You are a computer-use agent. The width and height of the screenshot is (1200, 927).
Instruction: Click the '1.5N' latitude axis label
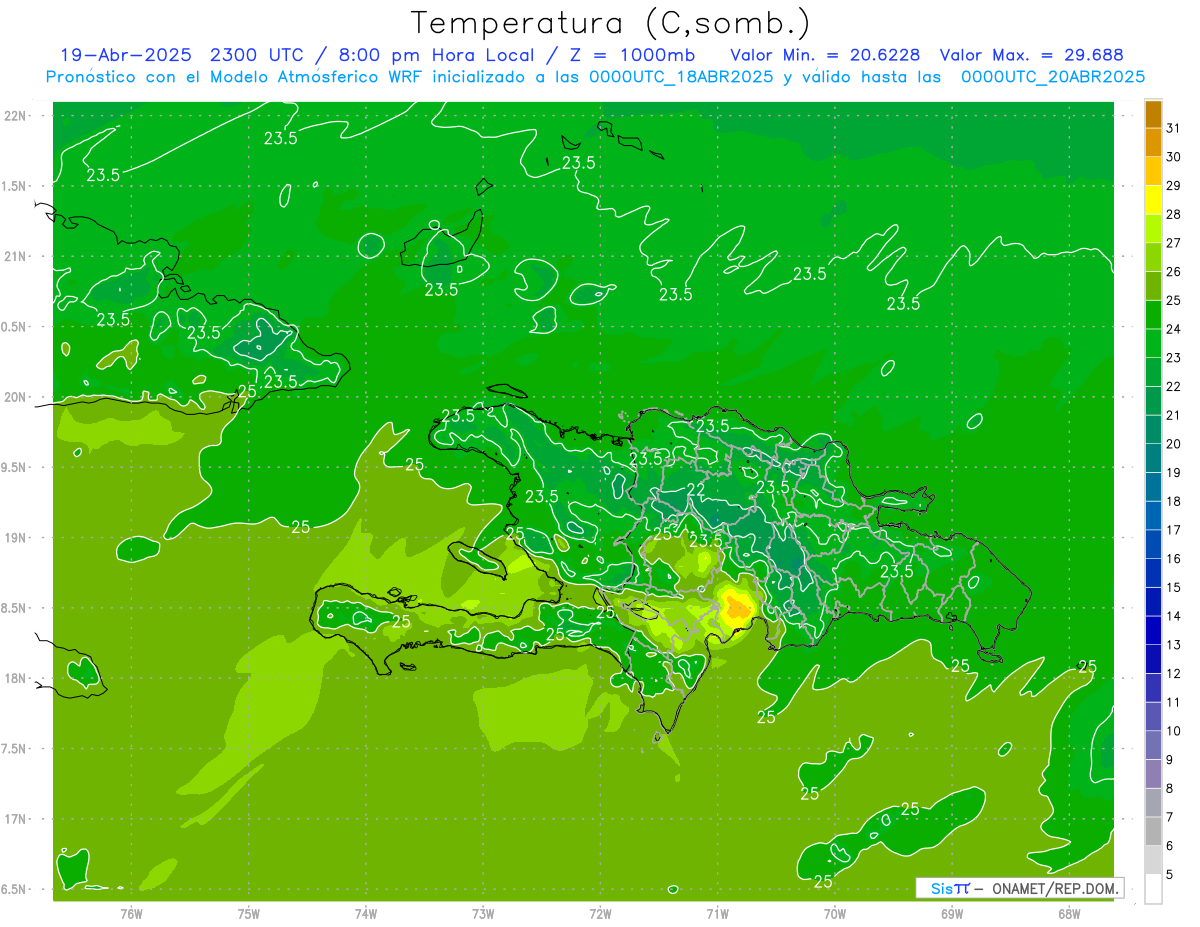click(x=15, y=186)
